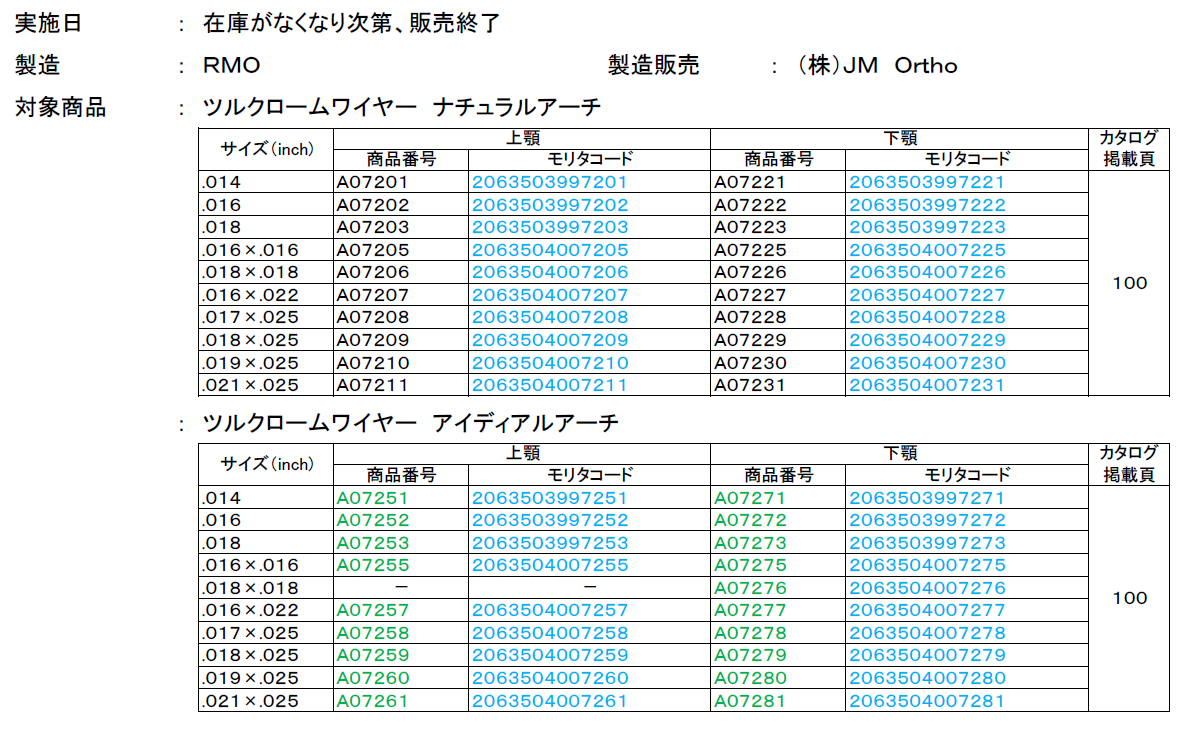Click ツルクロームワイヤー アイディアルアーチ heading
This screenshot has width=1189, height=730.
pos(410,423)
